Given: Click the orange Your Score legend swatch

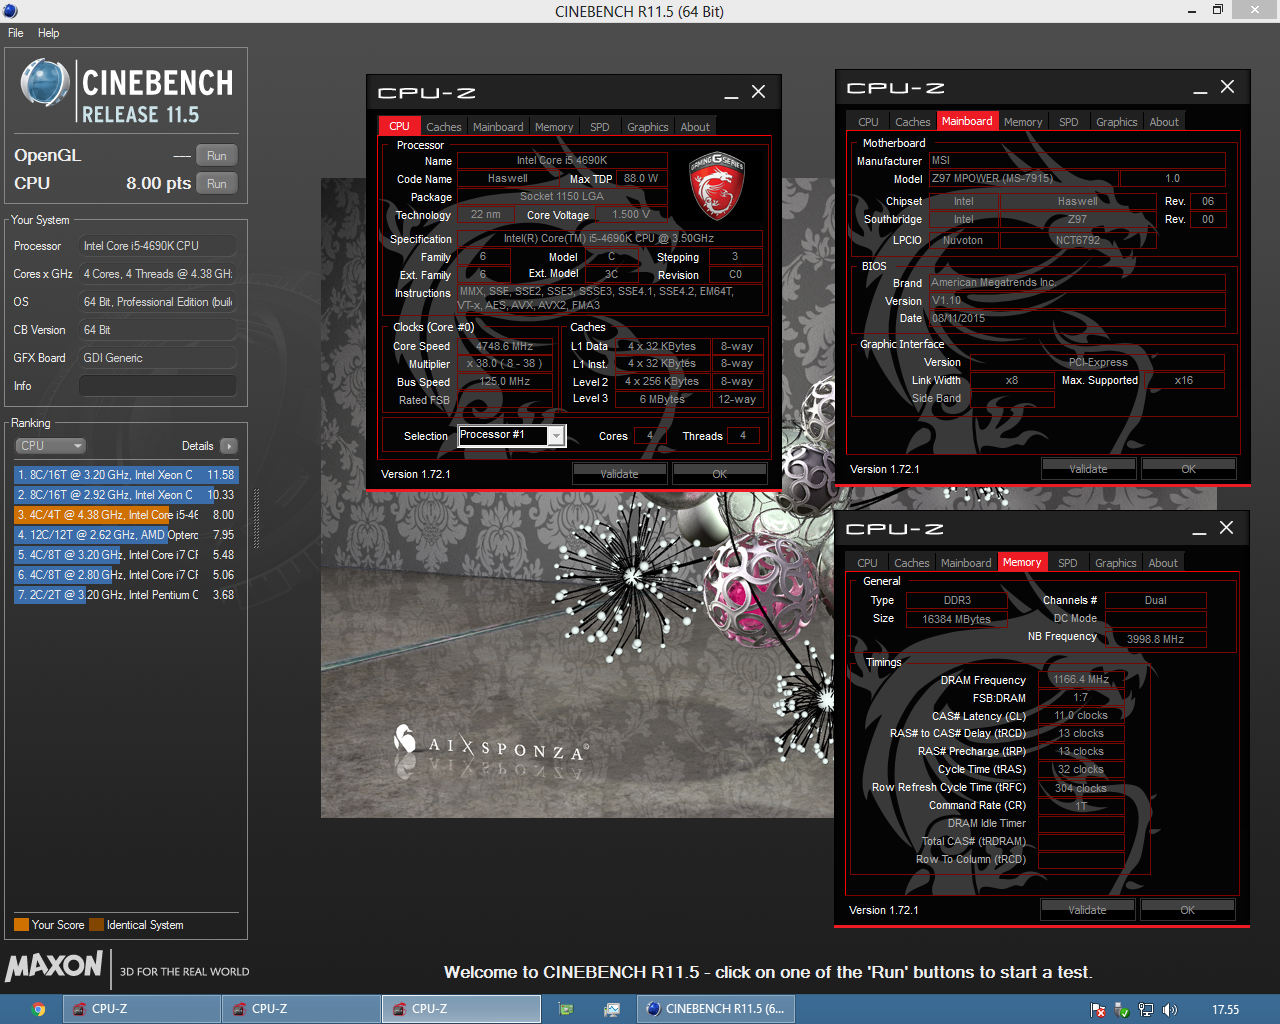Looking at the screenshot, I should point(21,925).
